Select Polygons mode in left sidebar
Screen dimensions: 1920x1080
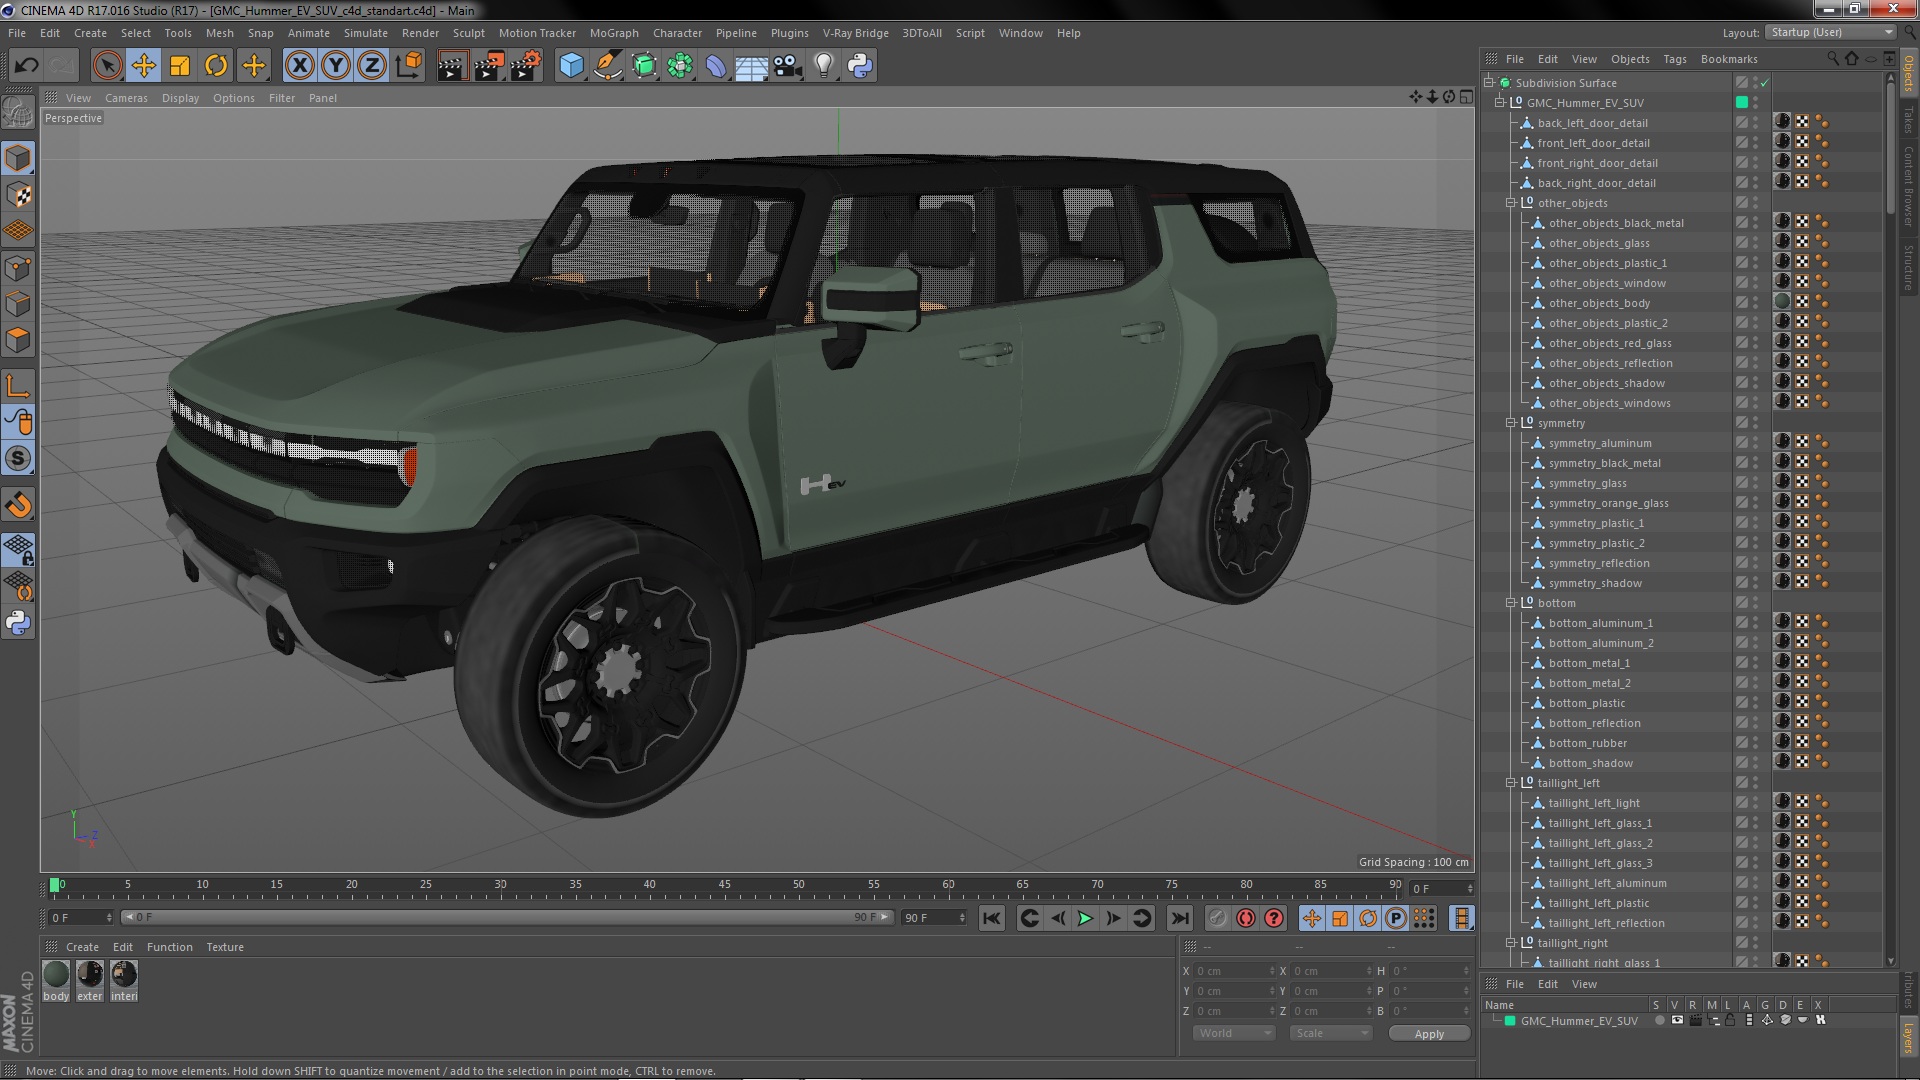pyautogui.click(x=18, y=340)
